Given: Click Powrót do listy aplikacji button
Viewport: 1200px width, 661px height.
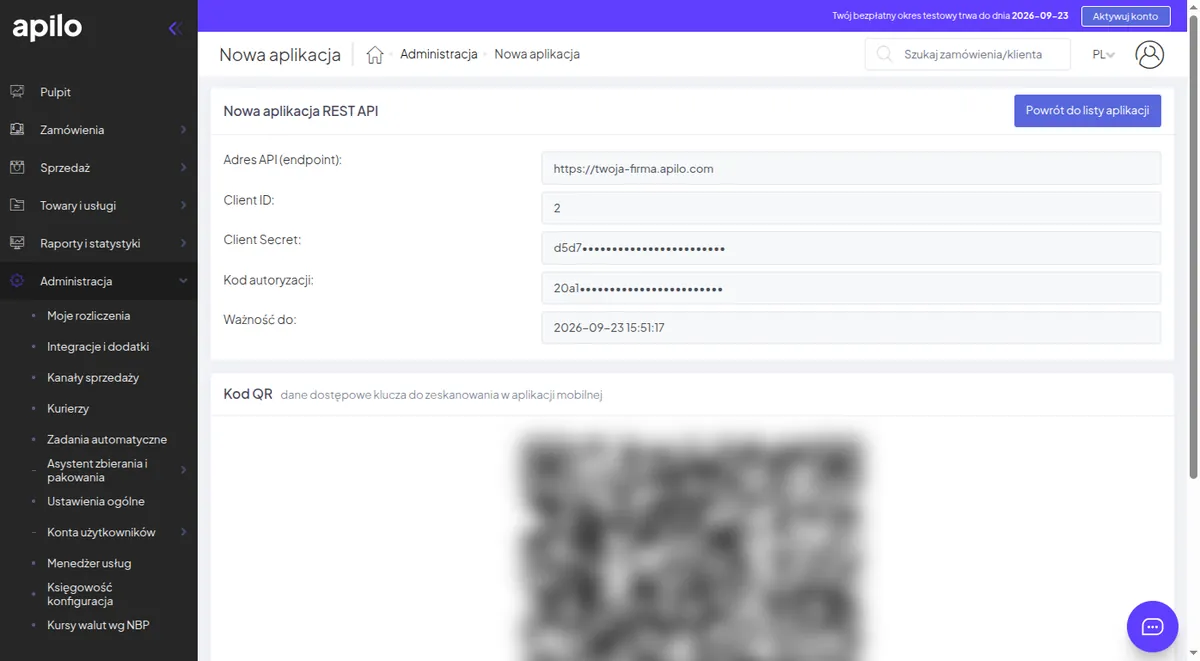Looking at the screenshot, I should coord(1087,111).
